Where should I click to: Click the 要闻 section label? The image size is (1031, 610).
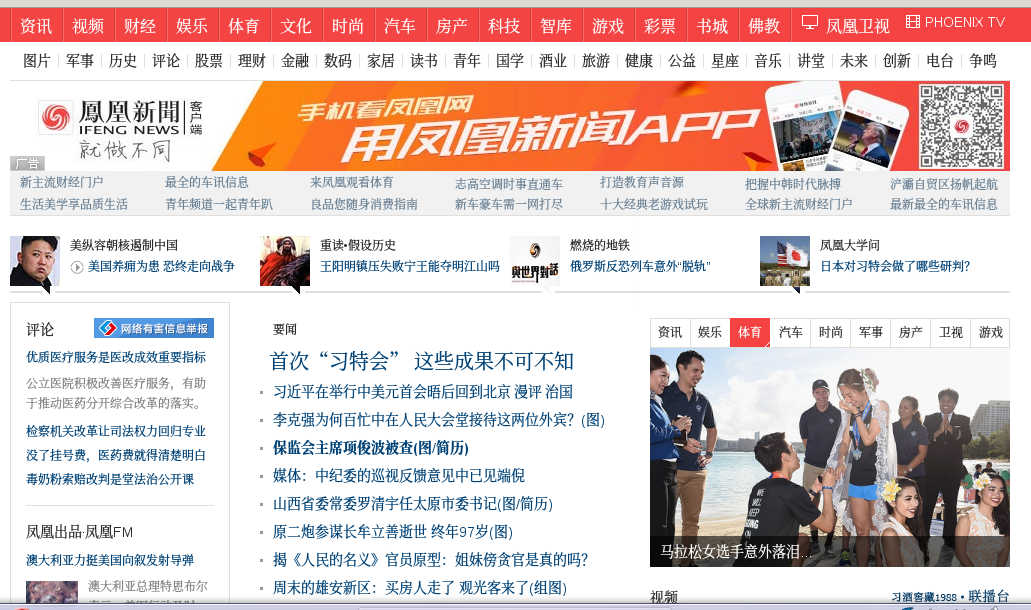pos(285,329)
